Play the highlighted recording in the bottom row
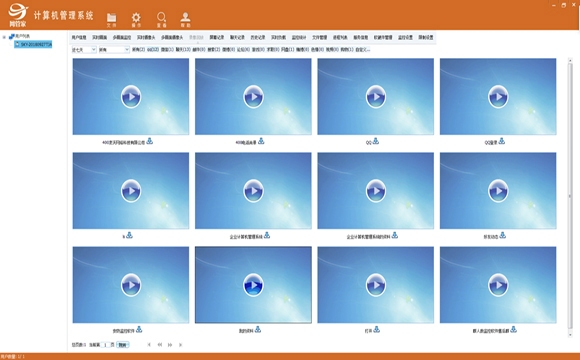580x360 pixels. click(x=253, y=285)
